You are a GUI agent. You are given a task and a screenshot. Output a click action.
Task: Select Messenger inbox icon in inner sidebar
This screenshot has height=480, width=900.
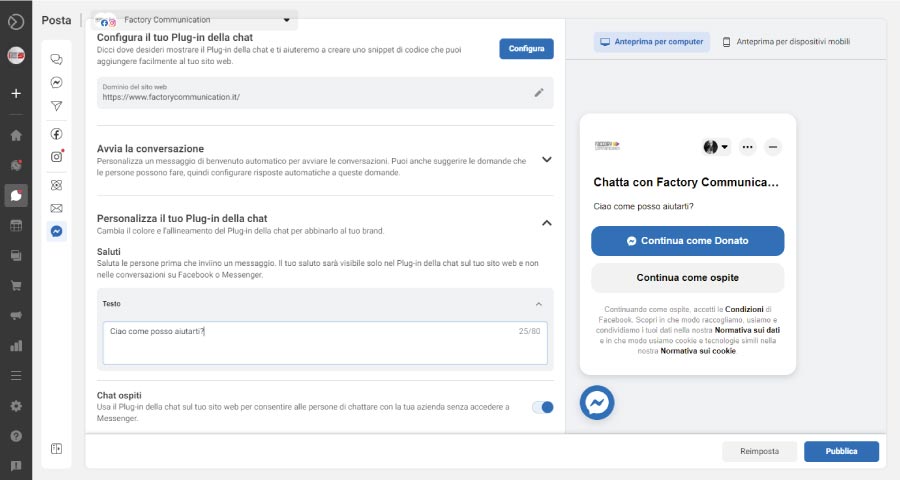56,83
